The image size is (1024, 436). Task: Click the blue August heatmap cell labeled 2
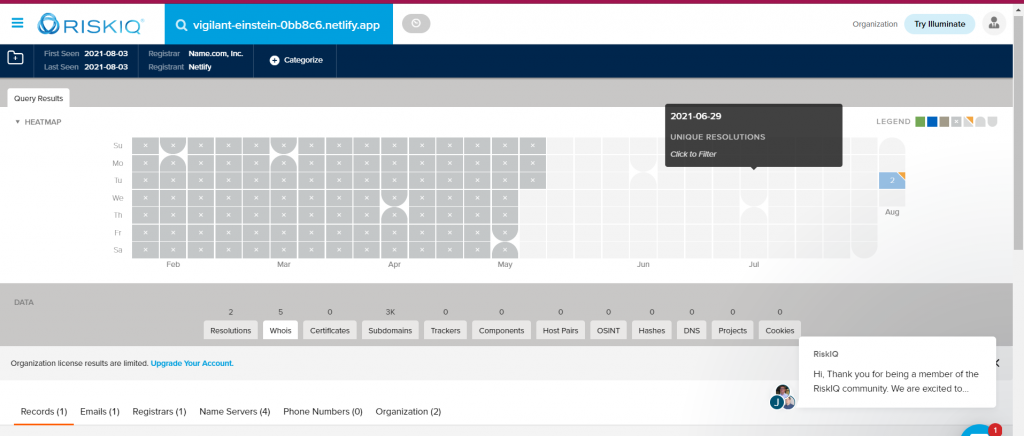pos(892,180)
